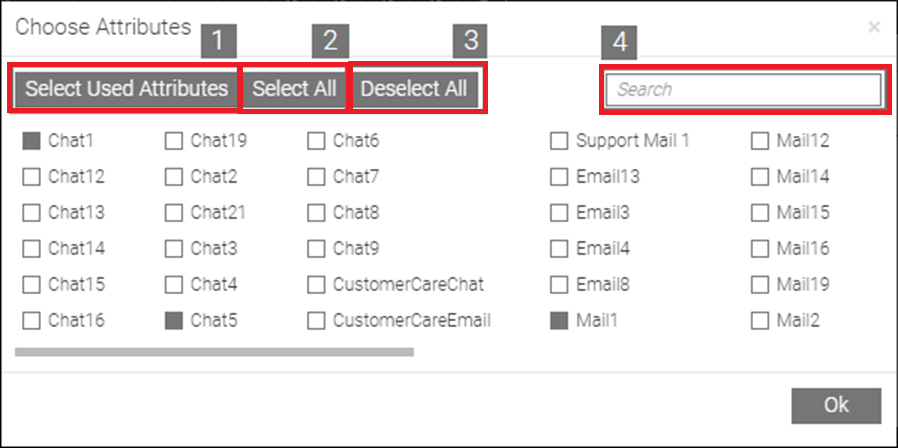Check the Chat19 attribute

click(x=174, y=141)
